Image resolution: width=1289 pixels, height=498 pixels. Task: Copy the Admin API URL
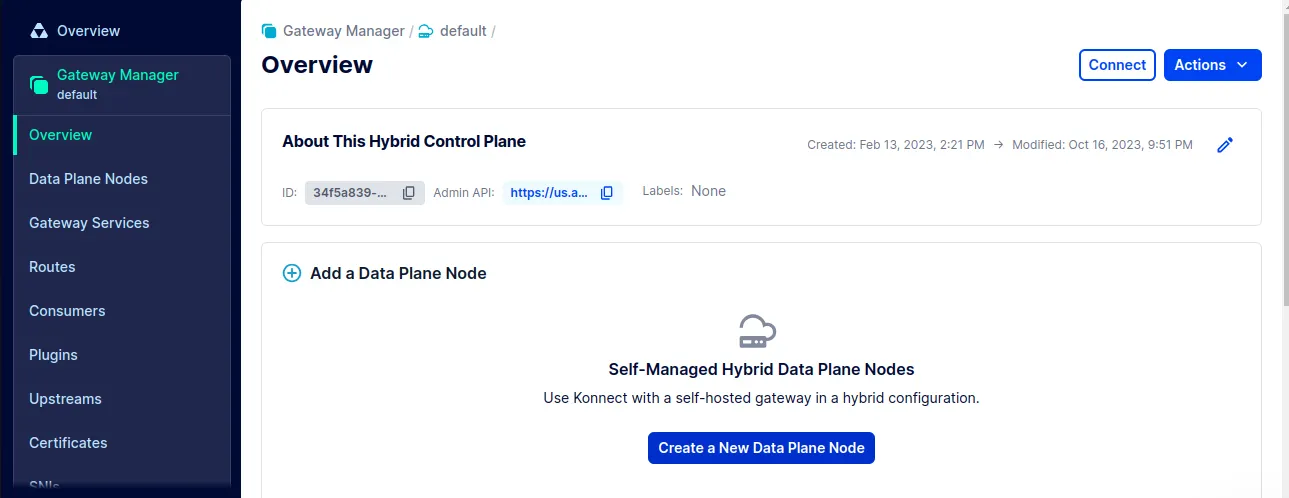[x=607, y=193]
